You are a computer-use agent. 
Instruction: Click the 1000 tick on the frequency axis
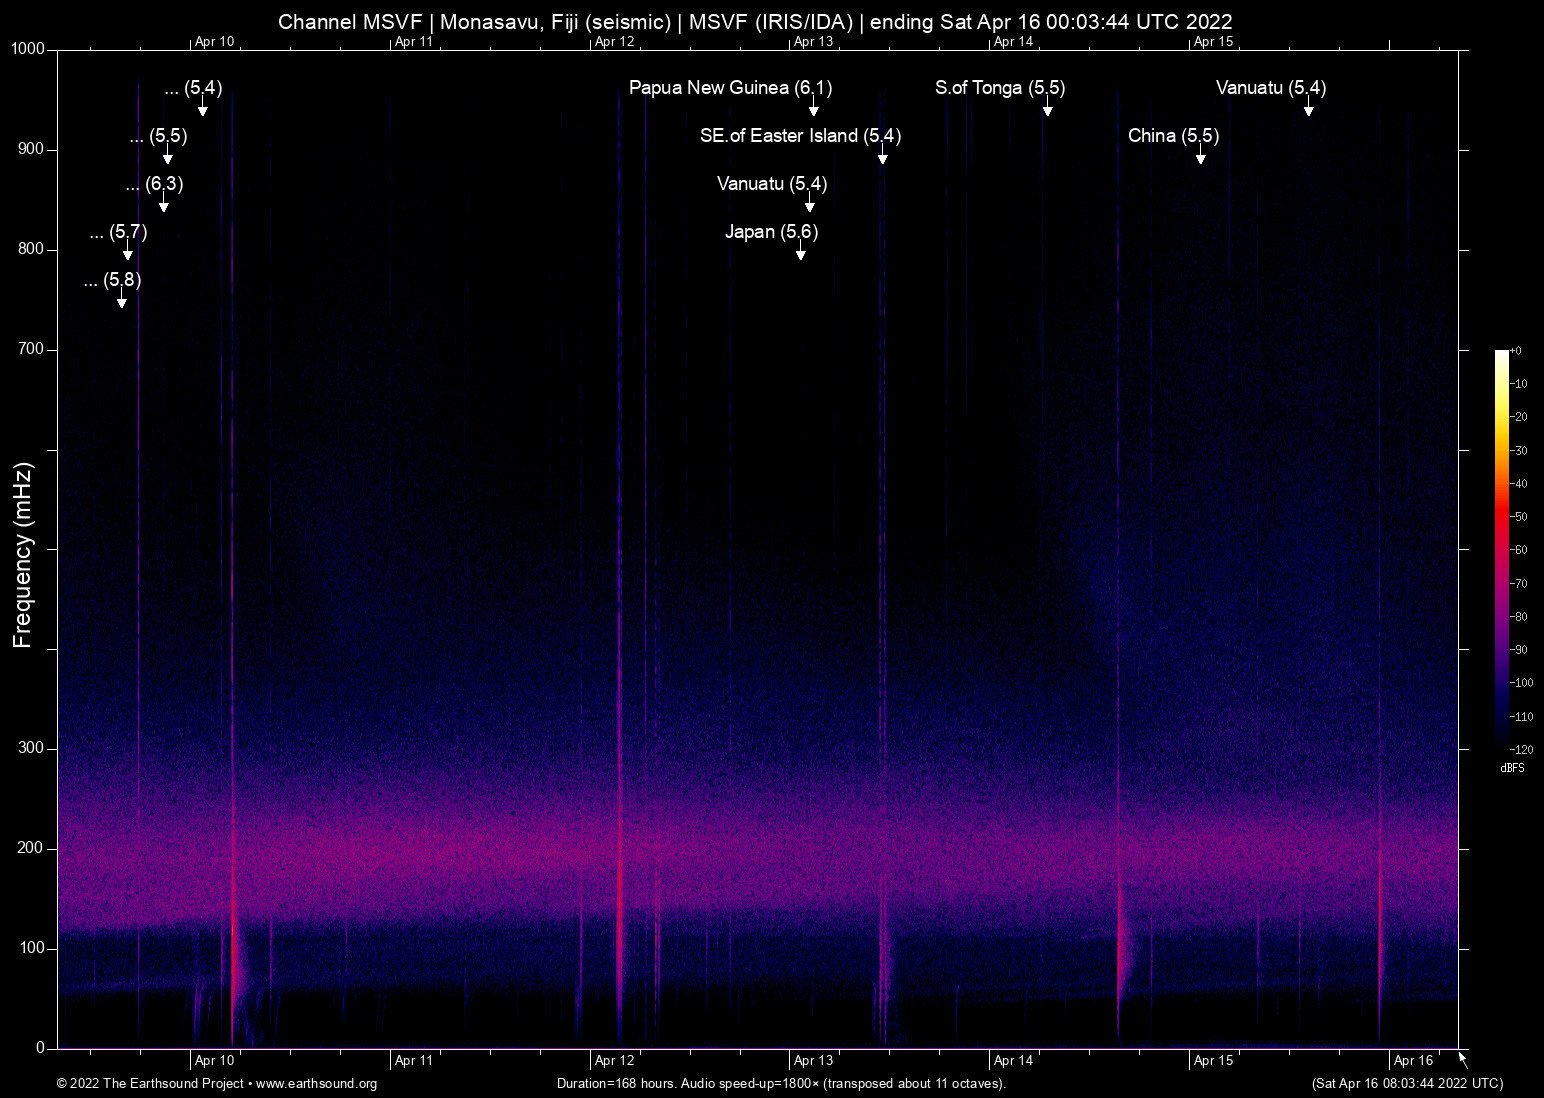27,49
